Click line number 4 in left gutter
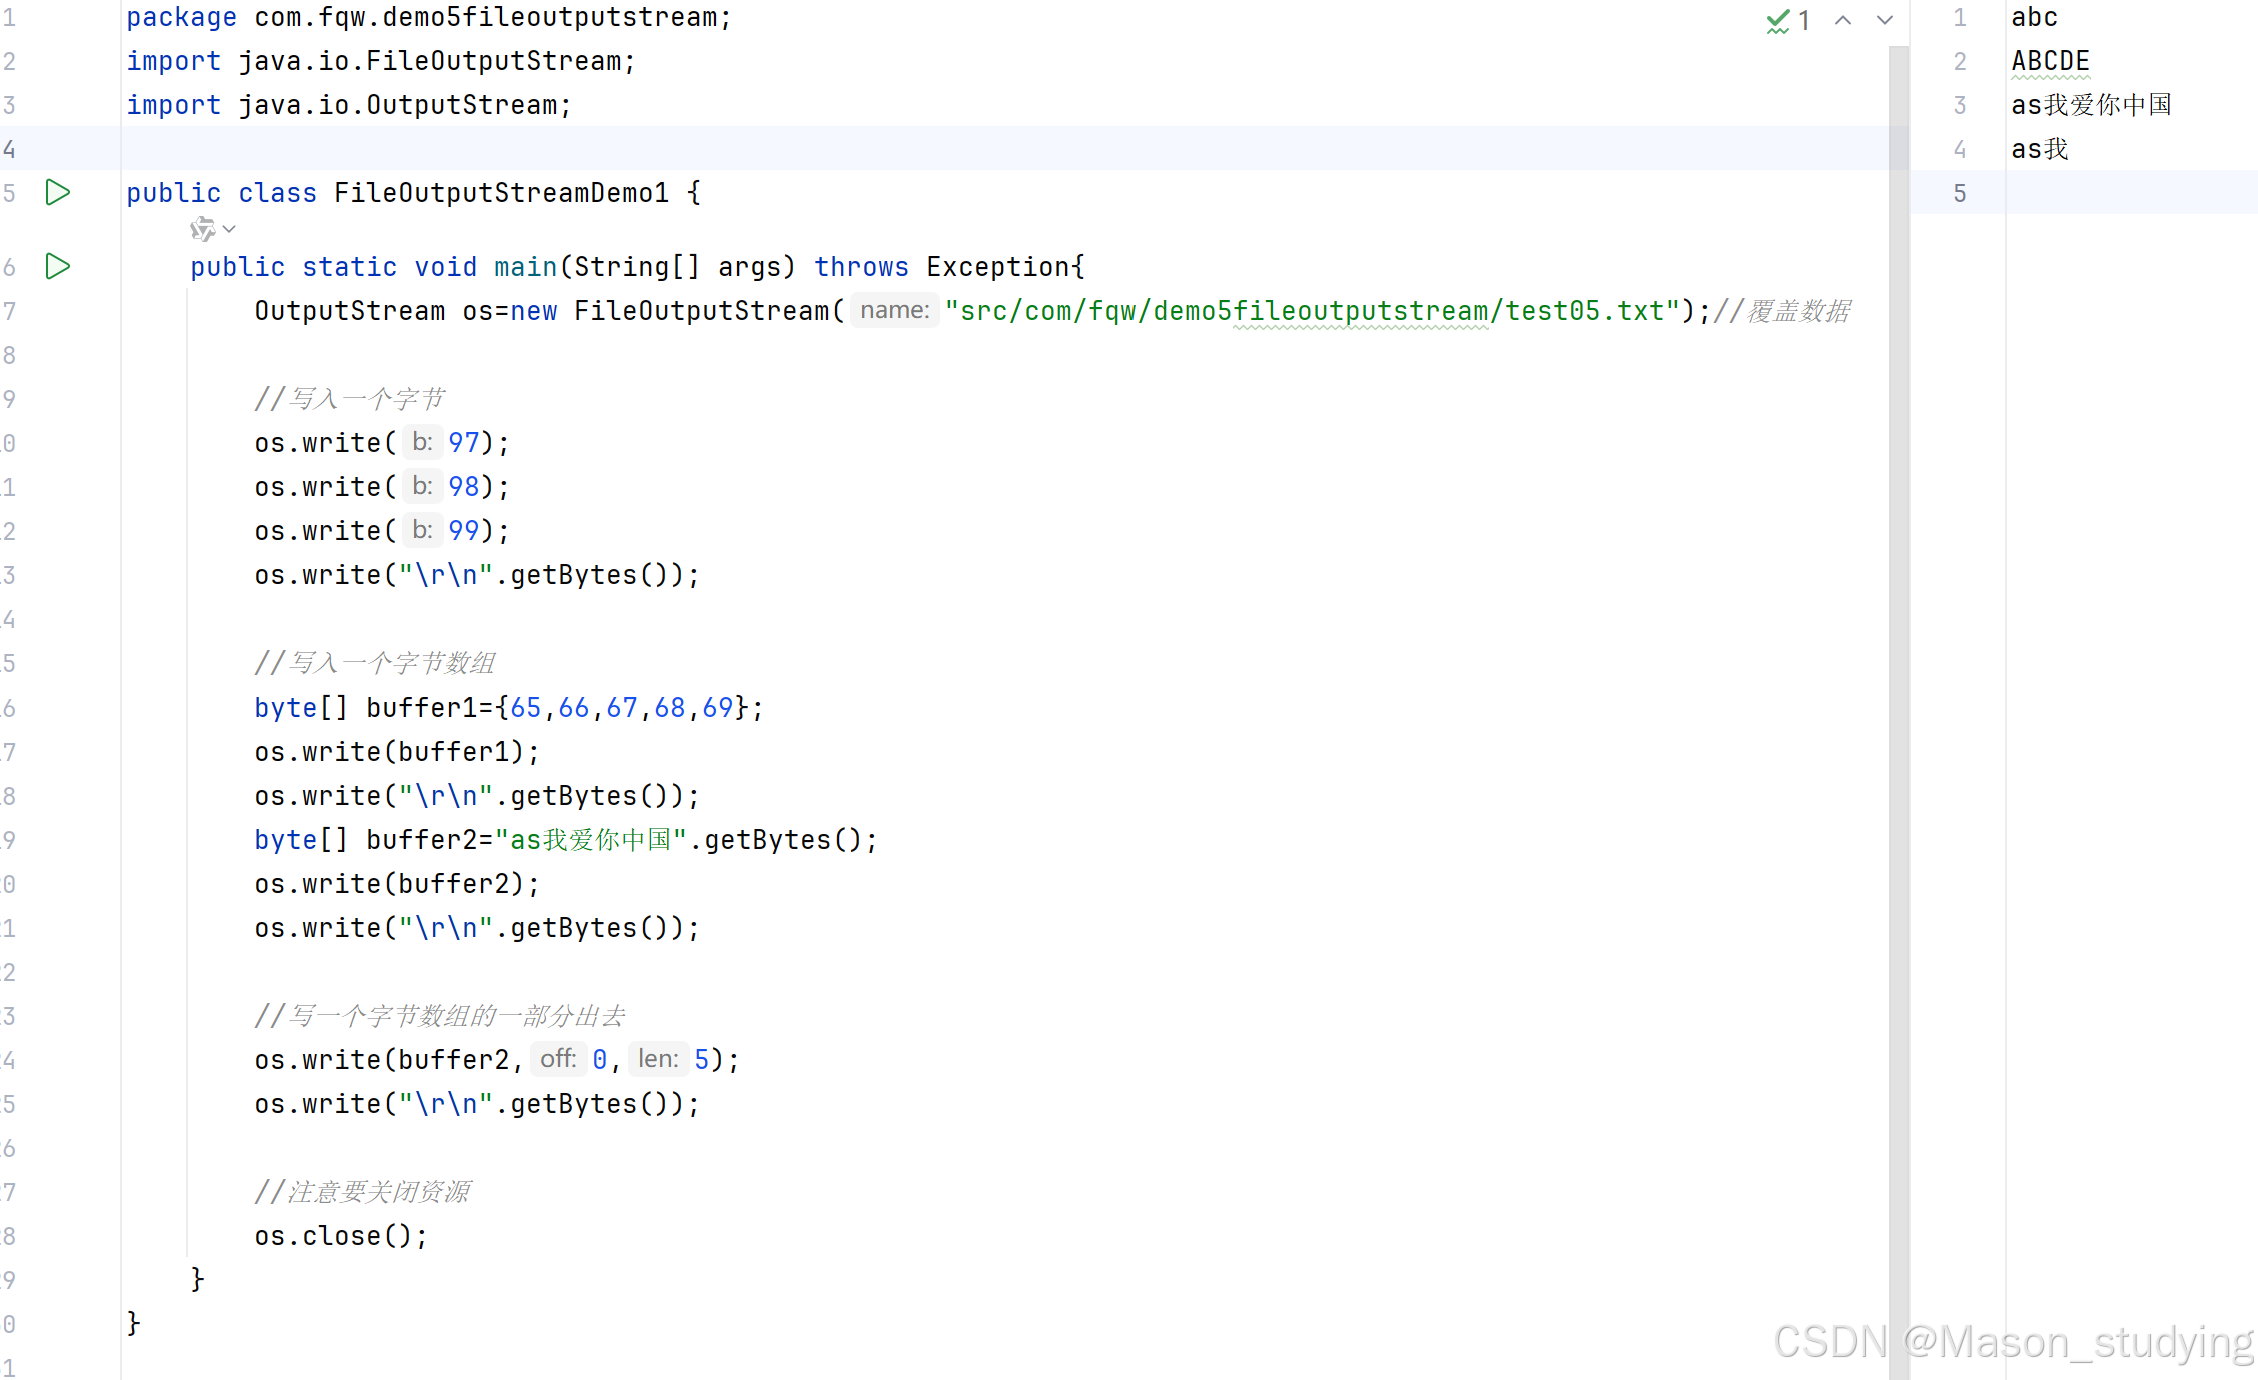Viewport: 2258px width, 1380px height. (x=10, y=149)
